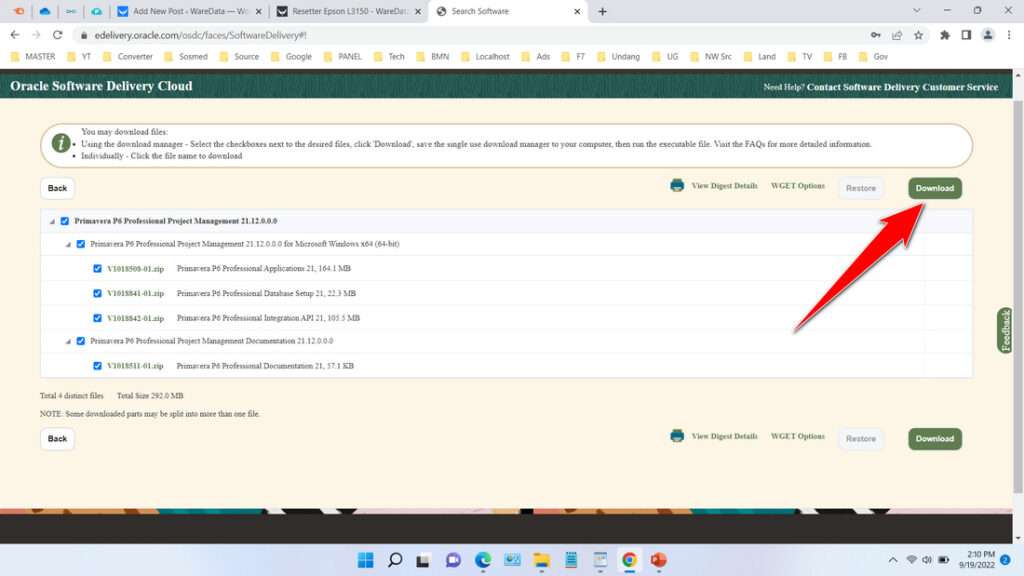
Task: Open a new browser tab with plus
Action: click(x=602, y=11)
